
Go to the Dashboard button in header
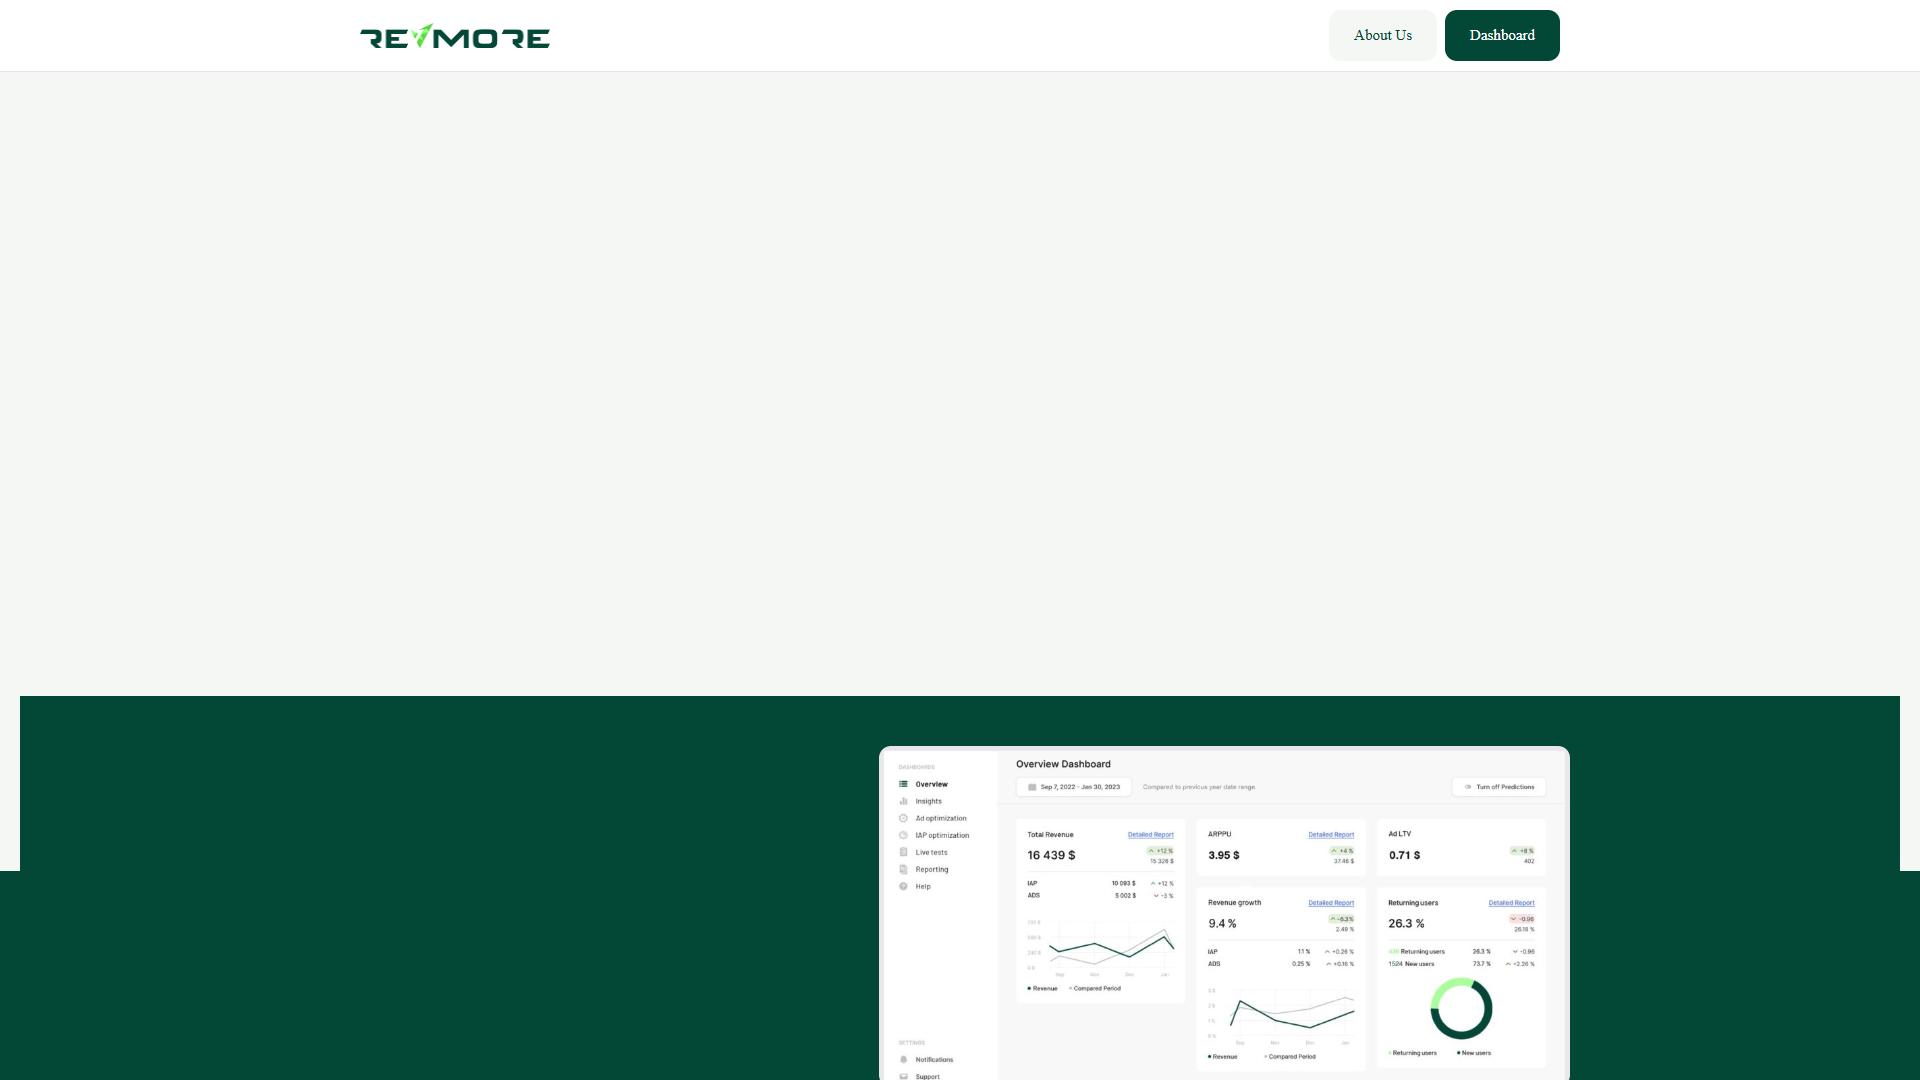[x=1502, y=35]
